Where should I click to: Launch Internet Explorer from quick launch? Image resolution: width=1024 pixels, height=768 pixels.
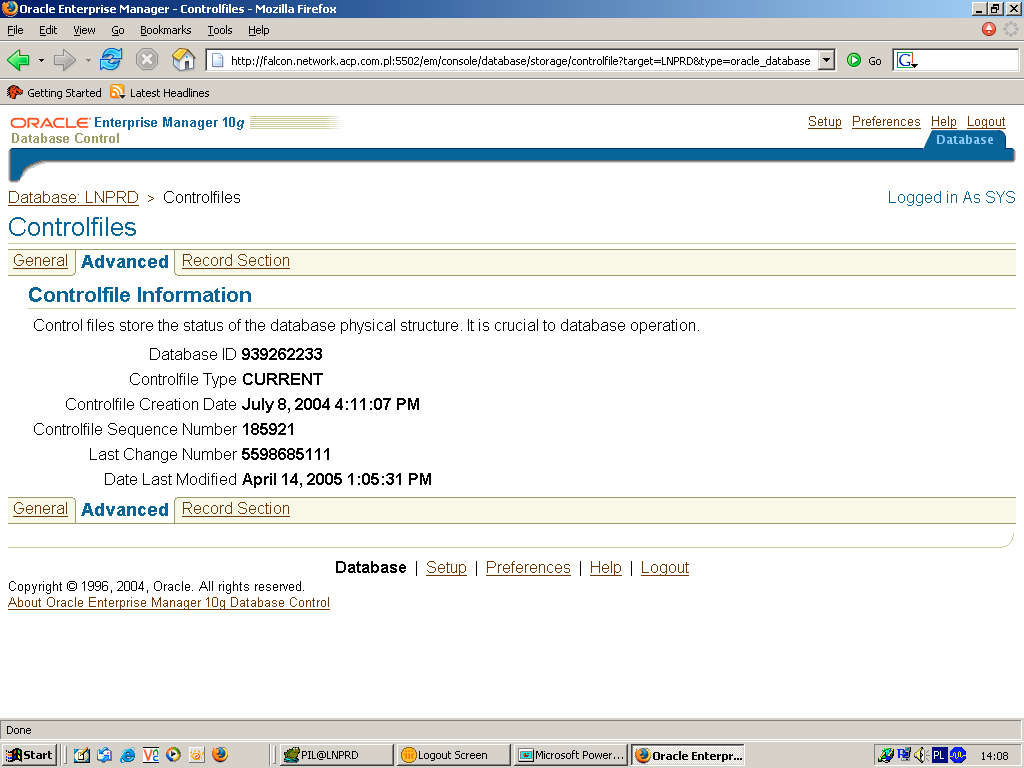click(127, 755)
